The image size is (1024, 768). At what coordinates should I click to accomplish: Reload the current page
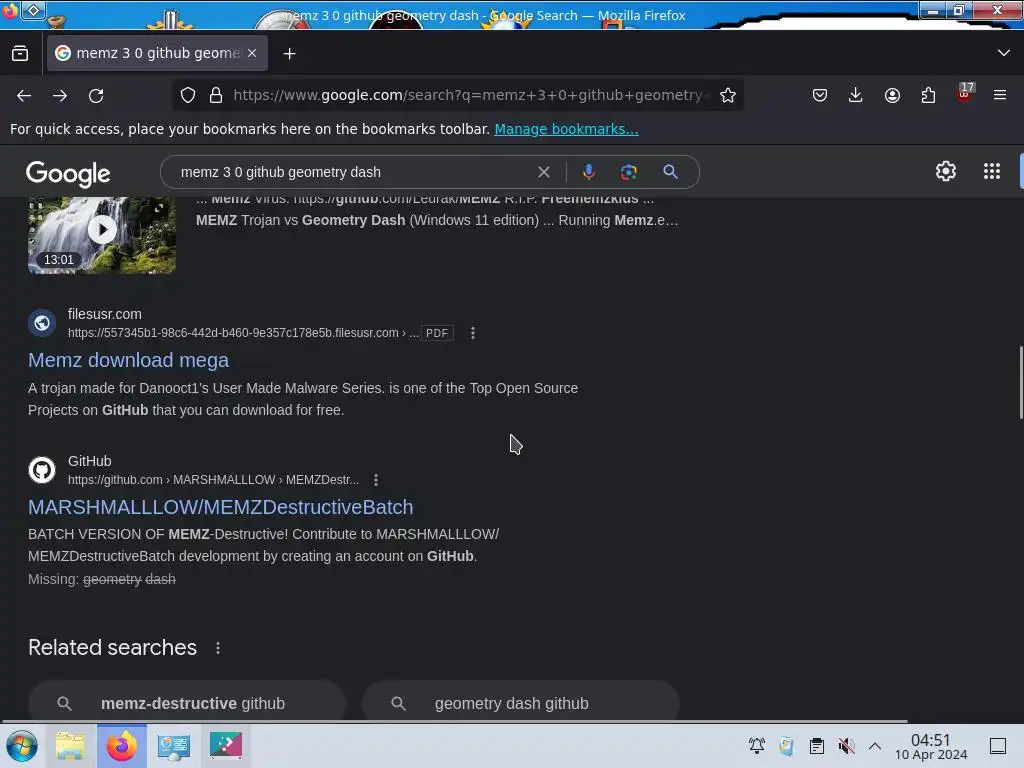[96, 95]
